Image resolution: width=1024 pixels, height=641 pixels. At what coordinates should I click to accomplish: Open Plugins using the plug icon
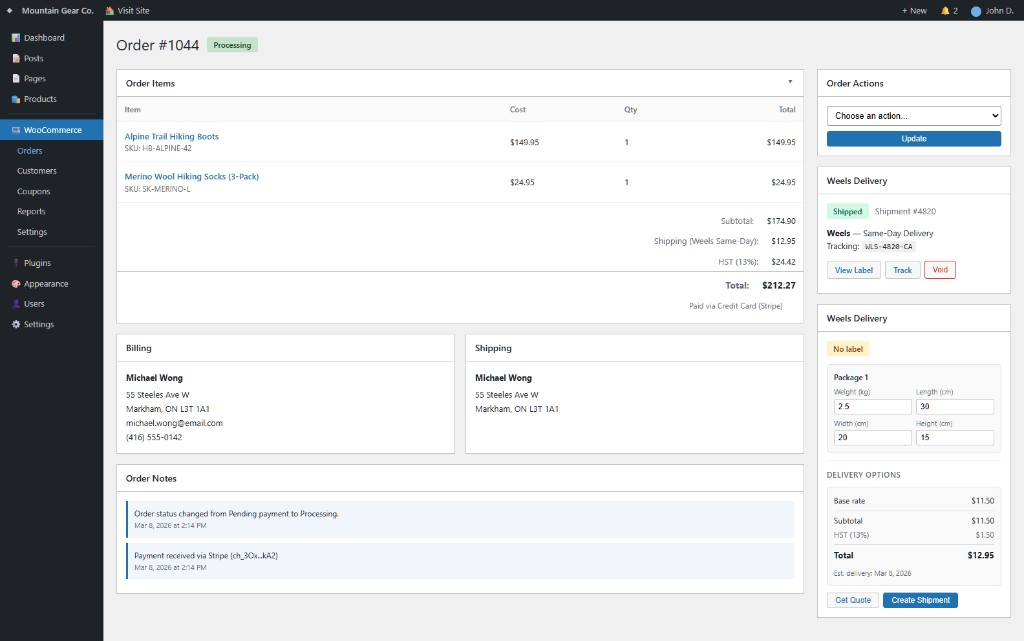click(15, 263)
